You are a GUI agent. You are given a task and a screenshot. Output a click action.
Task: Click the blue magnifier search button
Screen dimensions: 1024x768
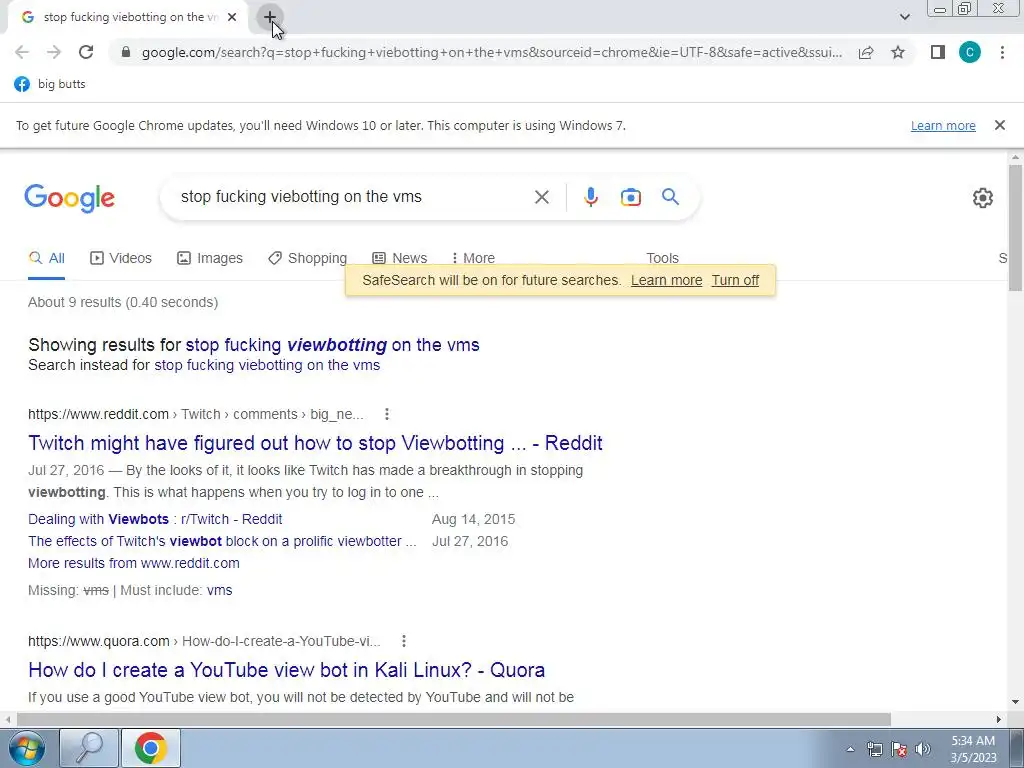pos(670,197)
